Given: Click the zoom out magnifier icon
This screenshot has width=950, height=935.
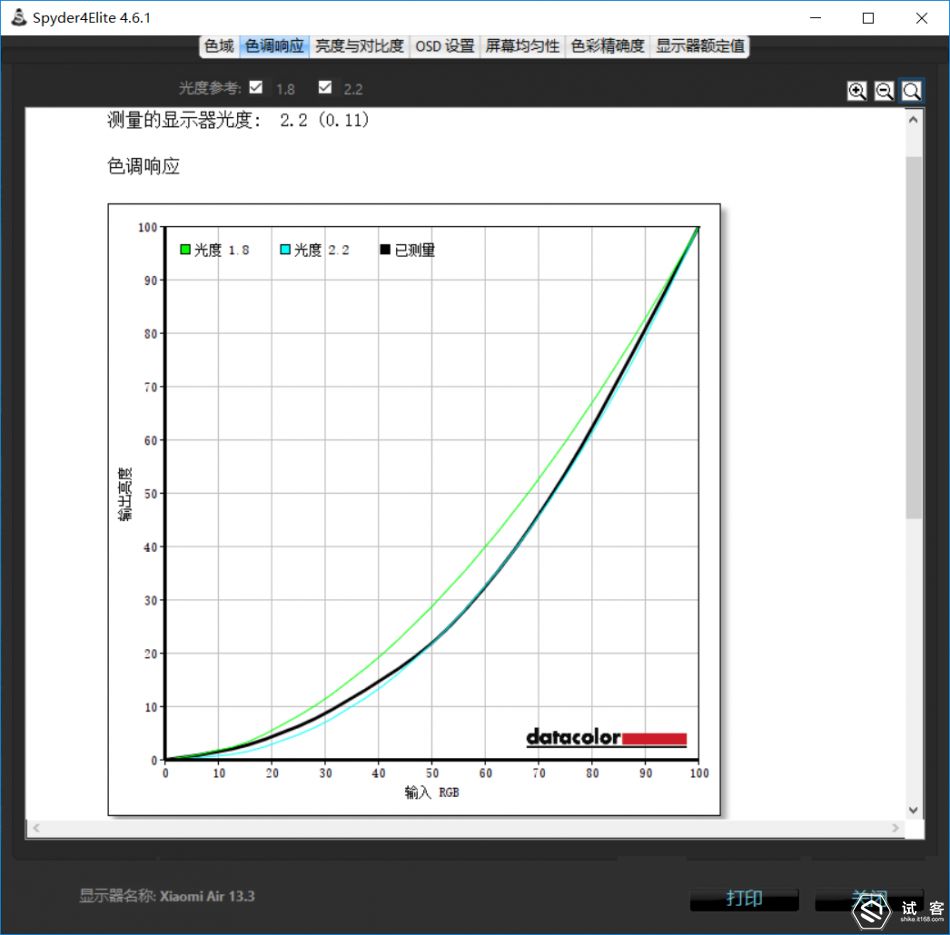Looking at the screenshot, I should pos(884,91).
